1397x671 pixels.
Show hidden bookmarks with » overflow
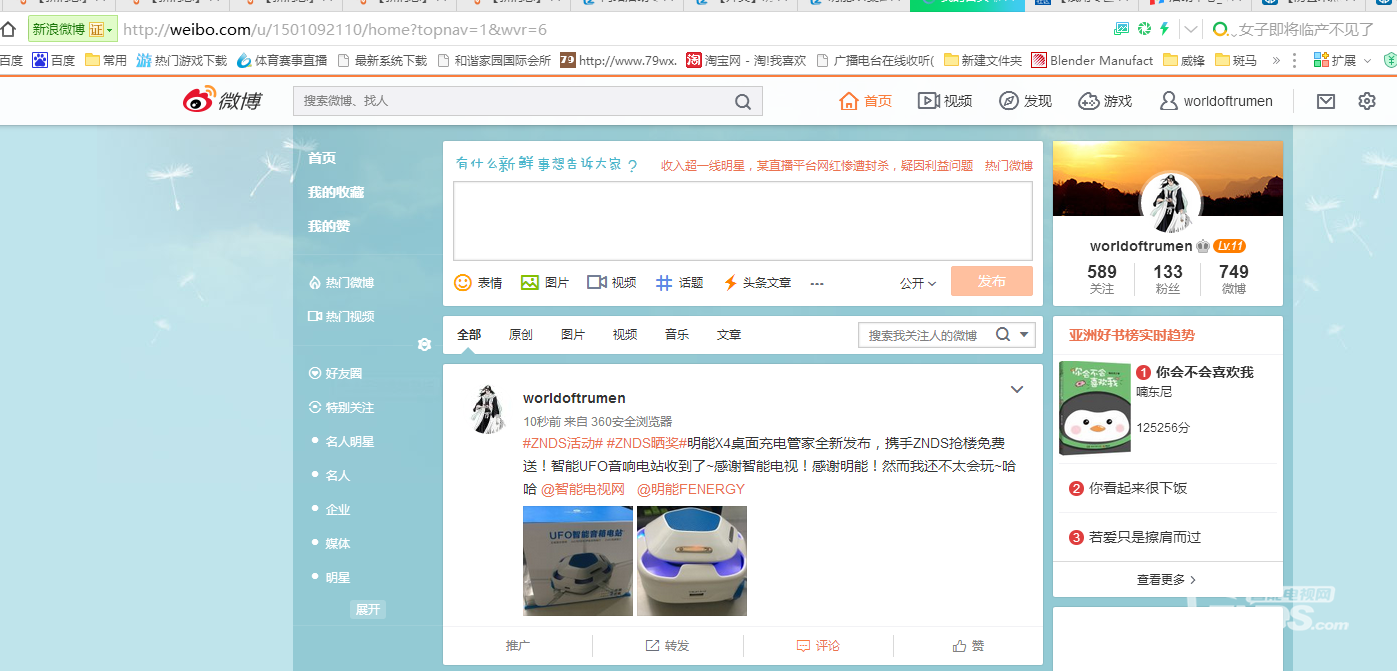[1276, 60]
